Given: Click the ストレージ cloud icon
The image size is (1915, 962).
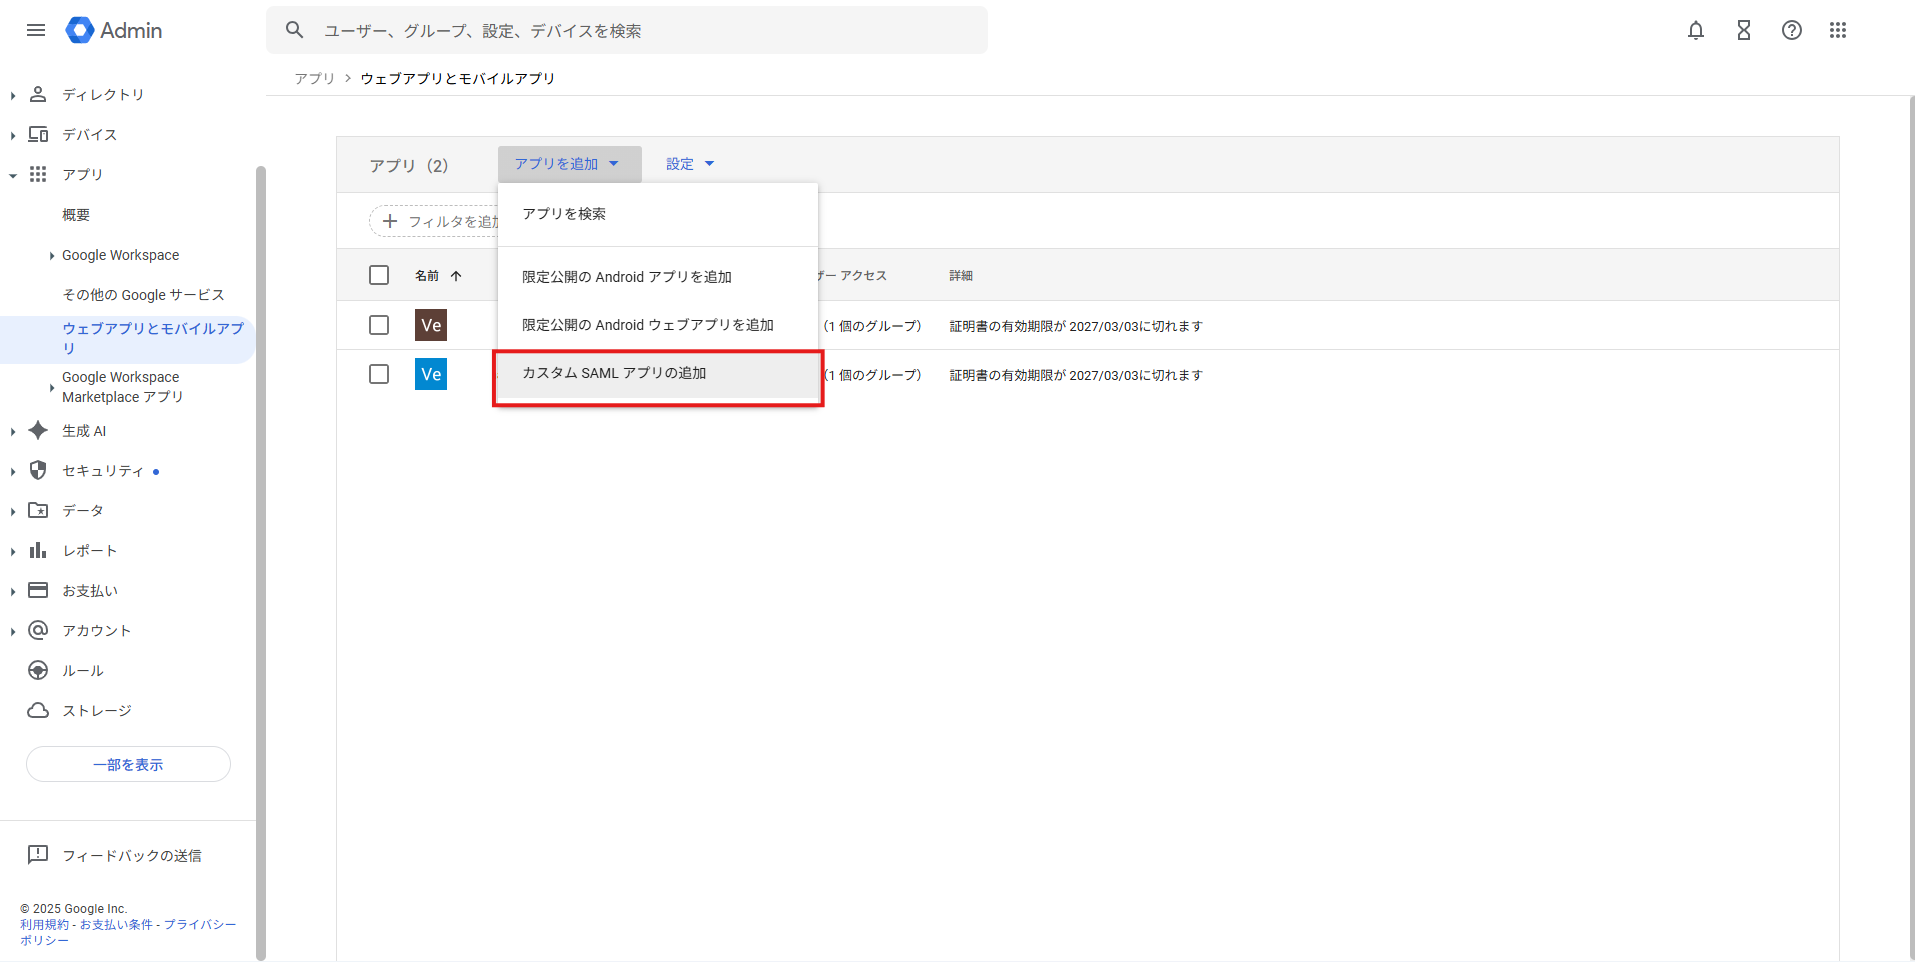Looking at the screenshot, I should tap(38, 710).
